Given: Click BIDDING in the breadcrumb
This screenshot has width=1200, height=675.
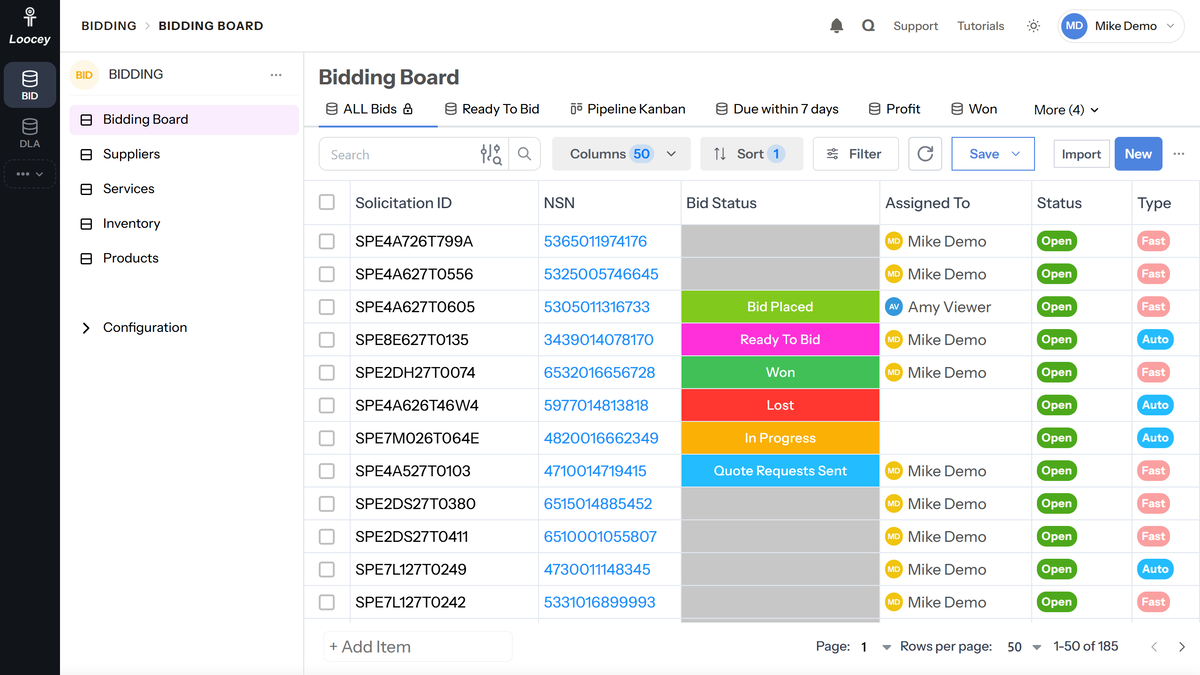Looking at the screenshot, I should pyautogui.click(x=109, y=26).
